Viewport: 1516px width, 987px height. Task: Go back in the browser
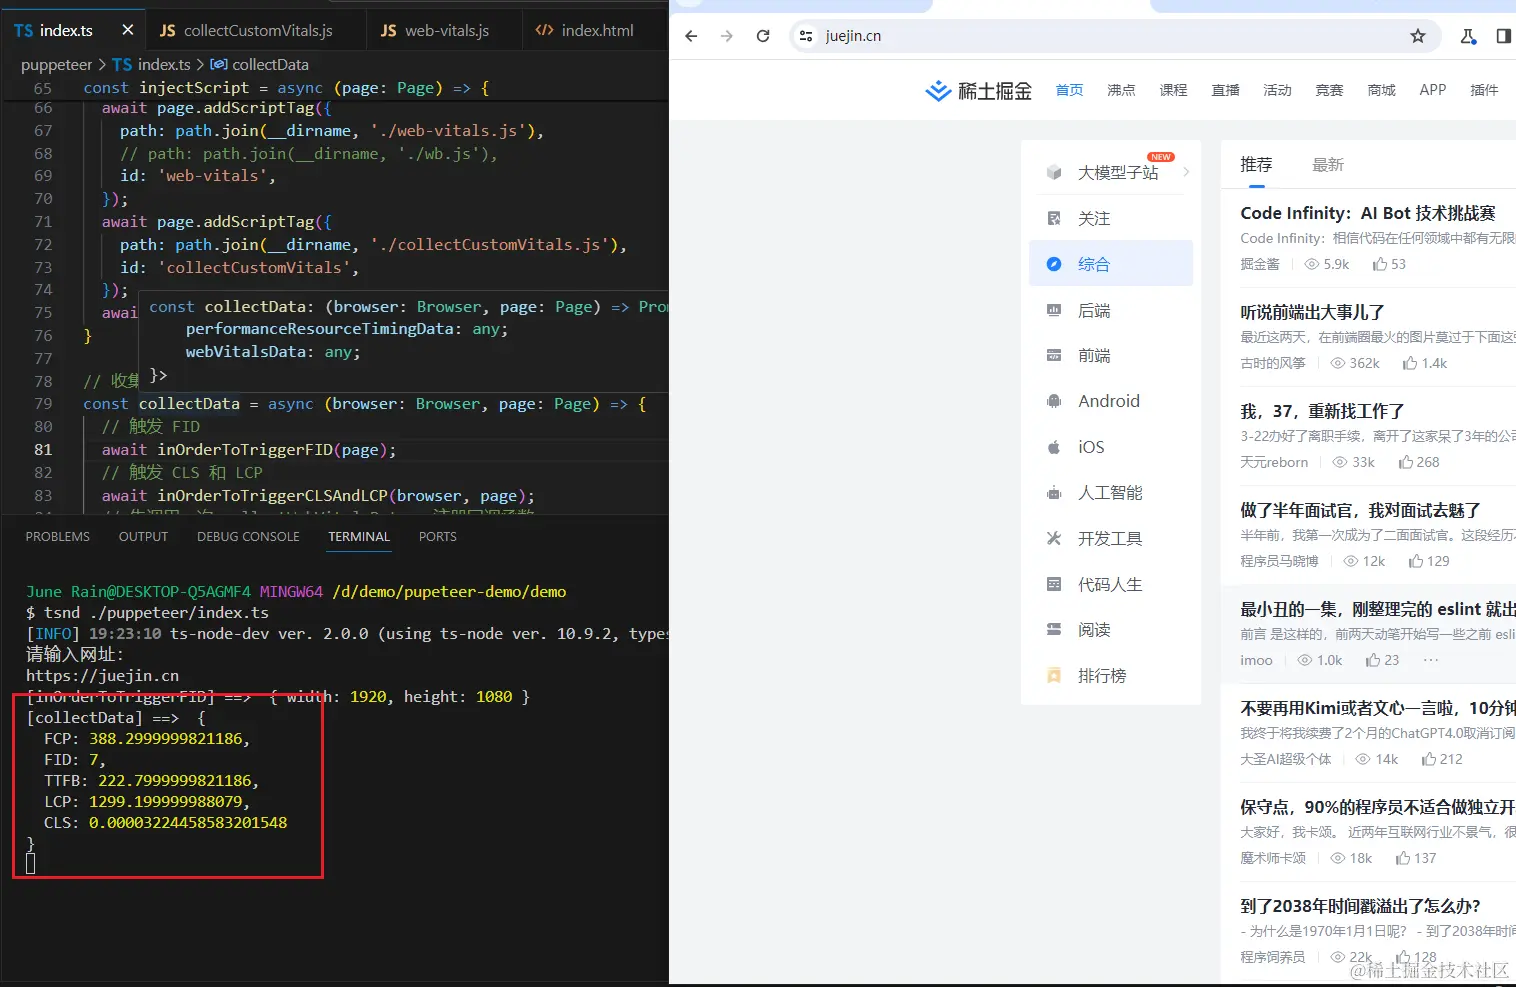coord(691,36)
